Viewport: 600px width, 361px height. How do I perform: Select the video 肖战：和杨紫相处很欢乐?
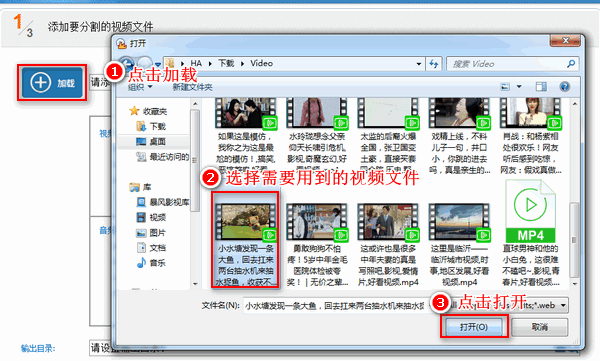pyautogui.click(x=530, y=136)
